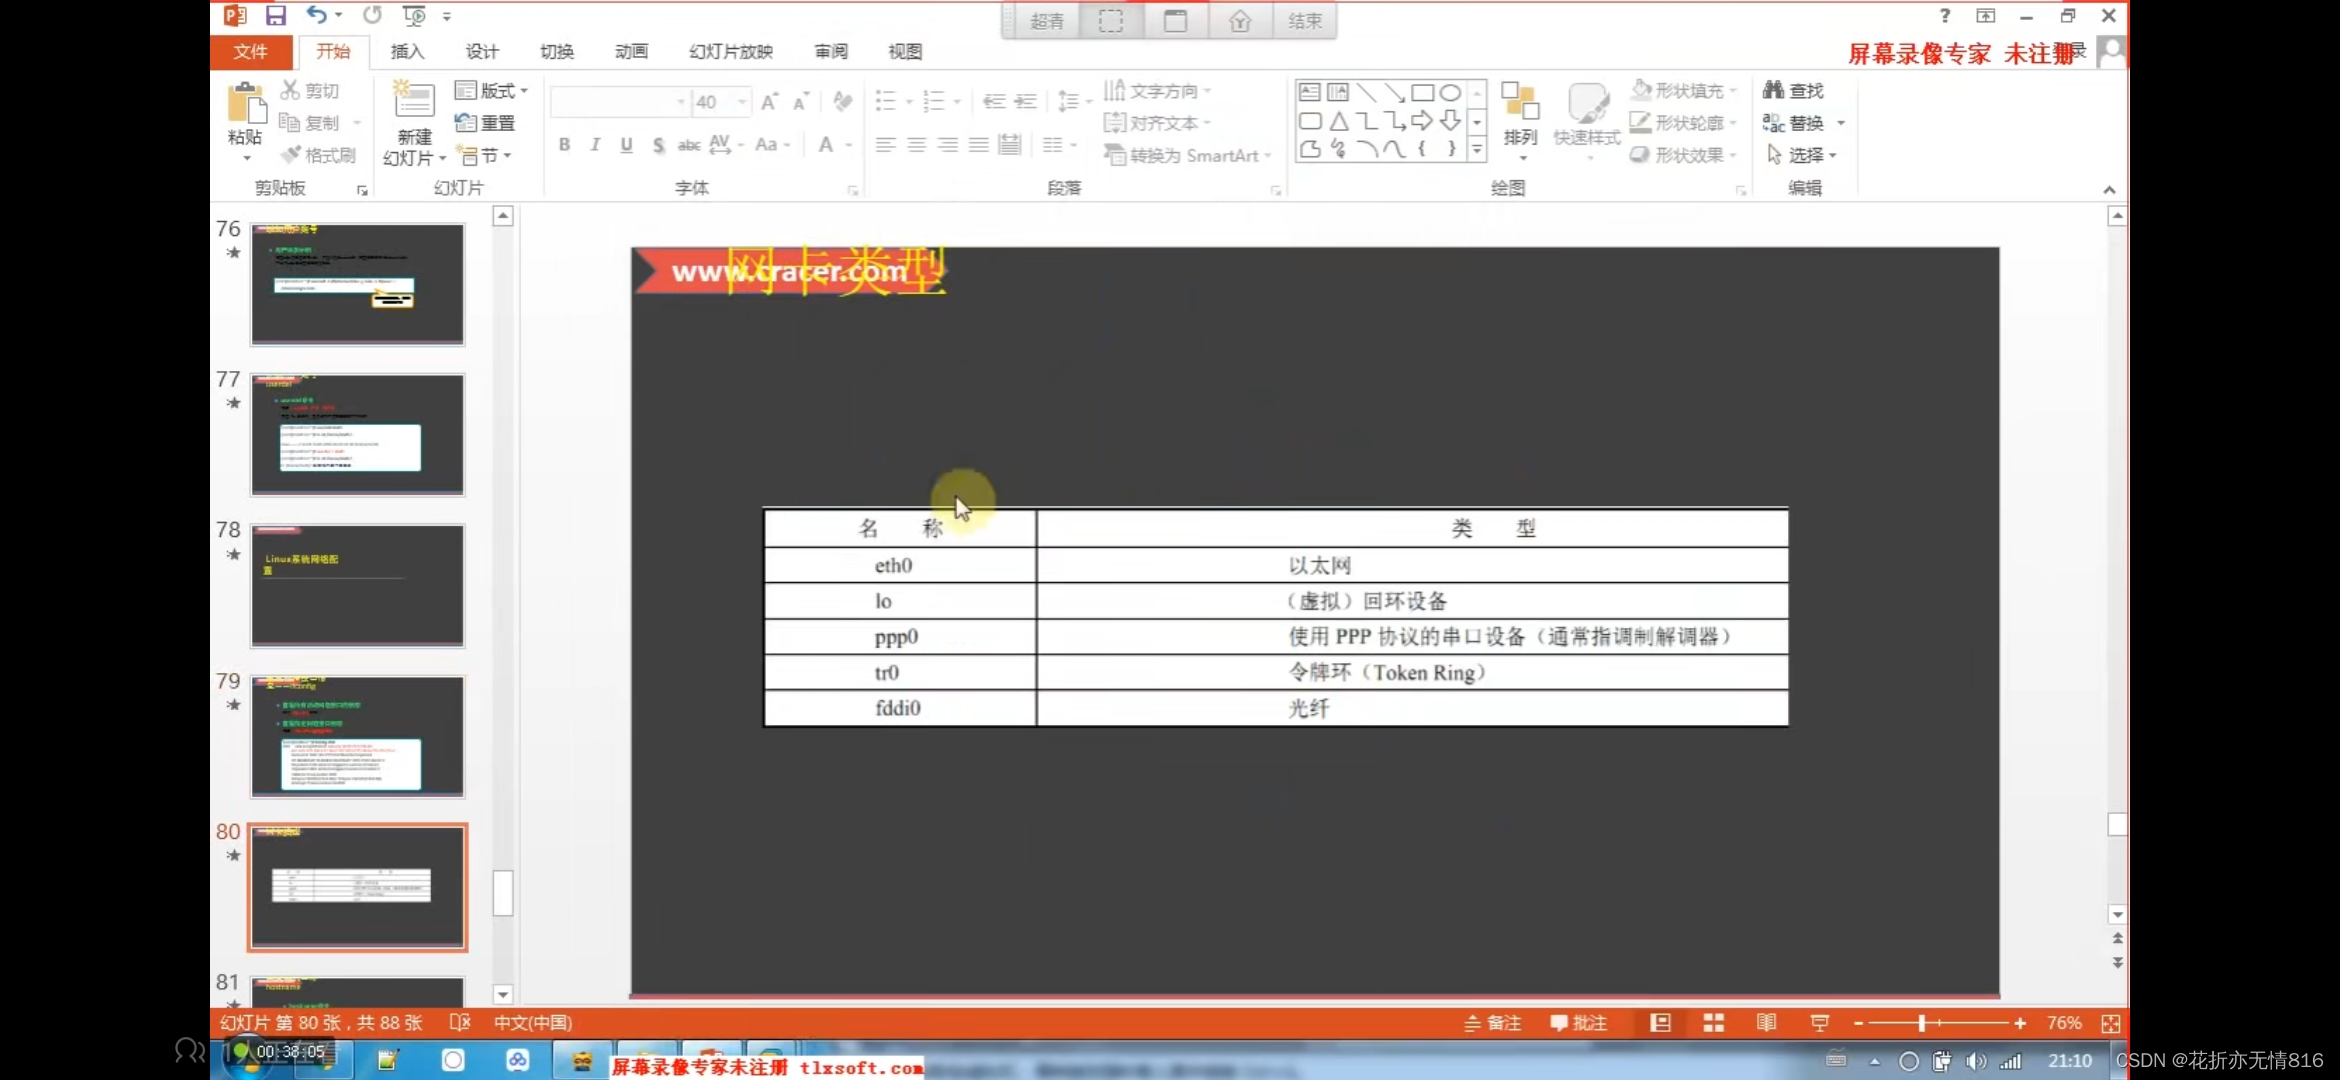This screenshot has height=1080, width=2340.
Task: Toggle center text alignment
Action: click(x=916, y=145)
